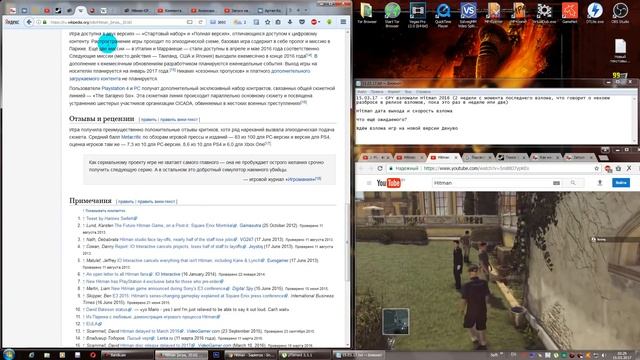Viewport: 640px width, 360px height.
Task: Click Firefox page vertical scrollbar
Action: [348, 188]
